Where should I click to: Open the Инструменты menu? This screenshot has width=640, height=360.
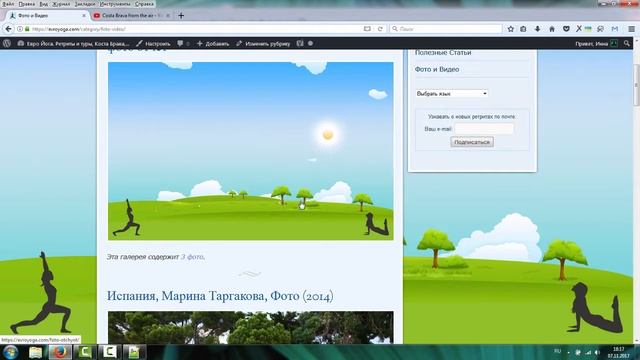(115, 4)
